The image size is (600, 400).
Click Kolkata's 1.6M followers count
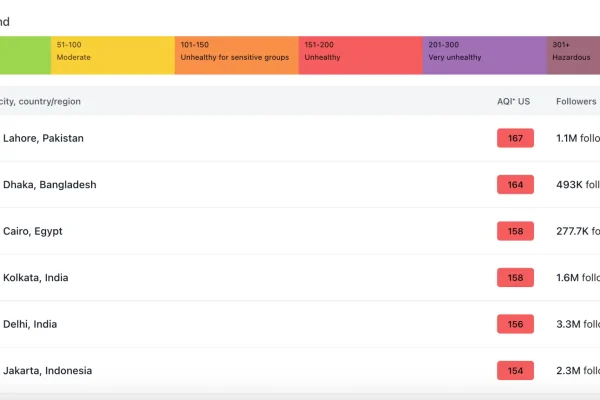pyautogui.click(x=578, y=278)
